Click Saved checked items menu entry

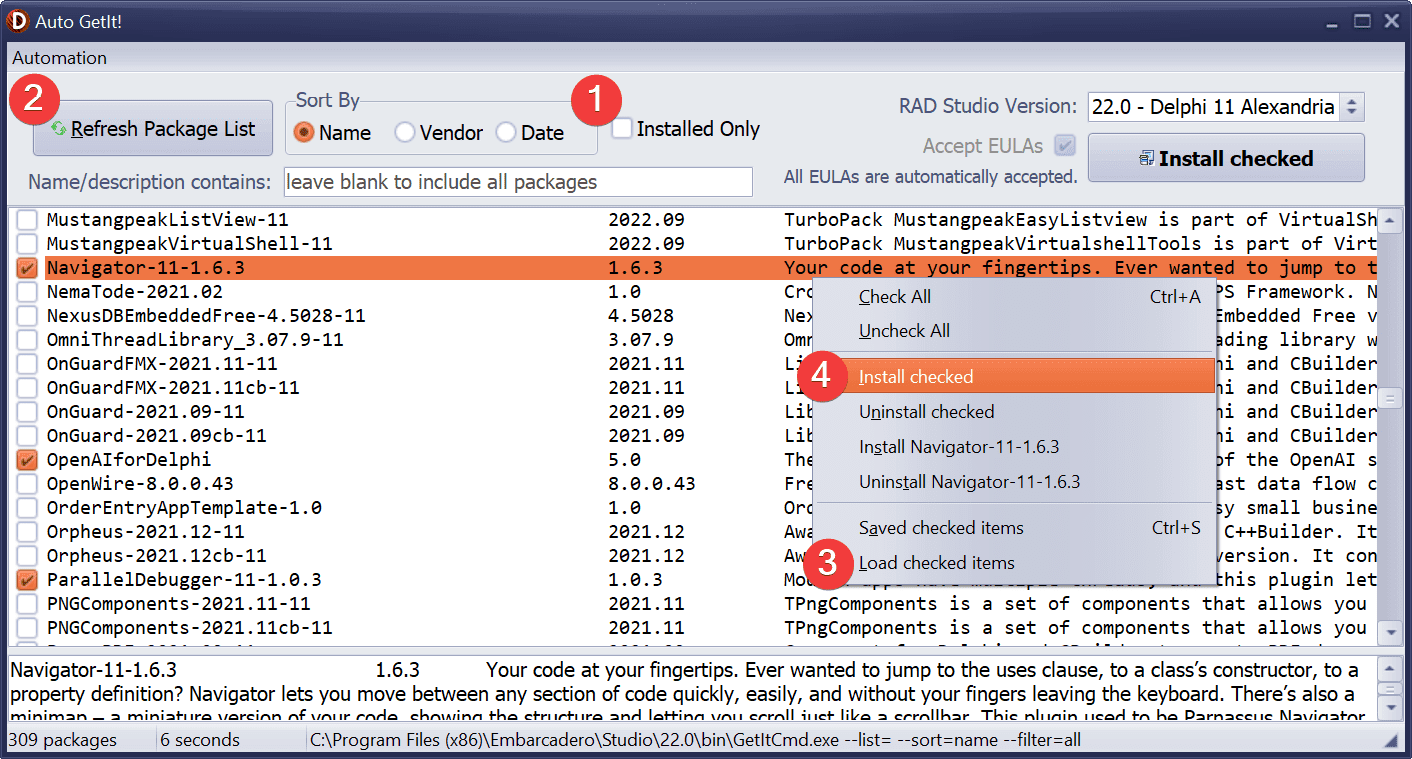tap(1015, 528)
